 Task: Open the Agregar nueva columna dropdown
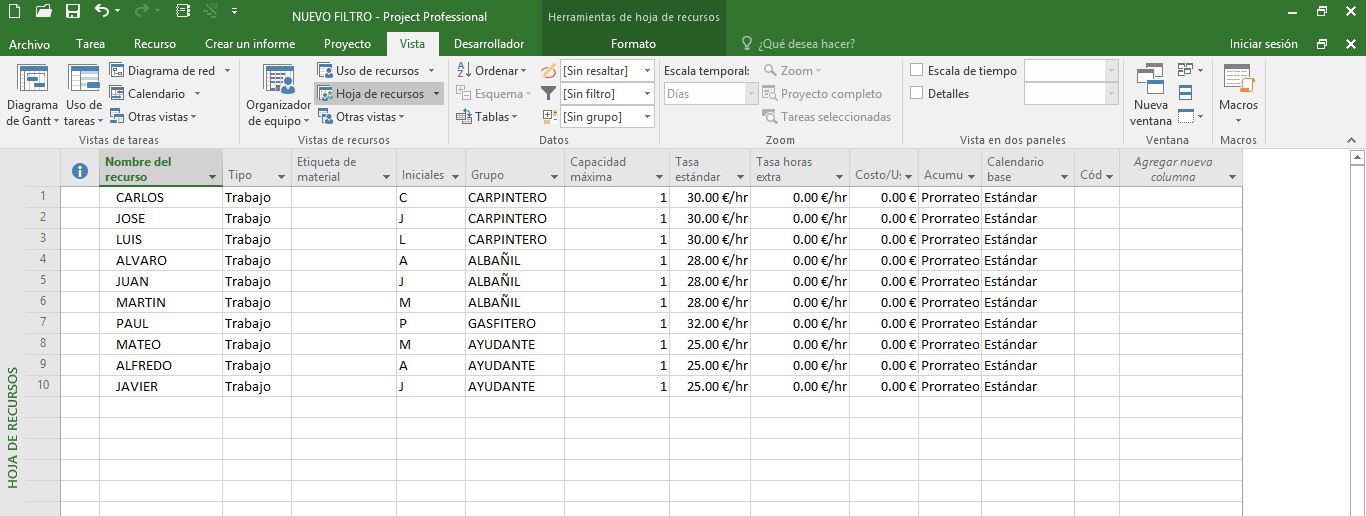pyautogui.click(x=1232, y=177)
